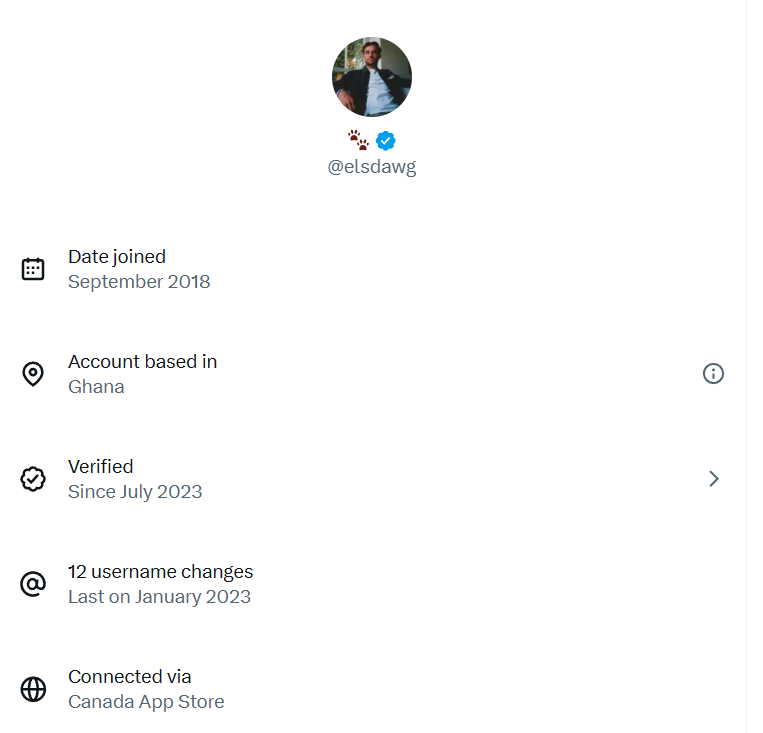Click the 12 username changes label
763x733 pixels.
(x=161, y=572)
